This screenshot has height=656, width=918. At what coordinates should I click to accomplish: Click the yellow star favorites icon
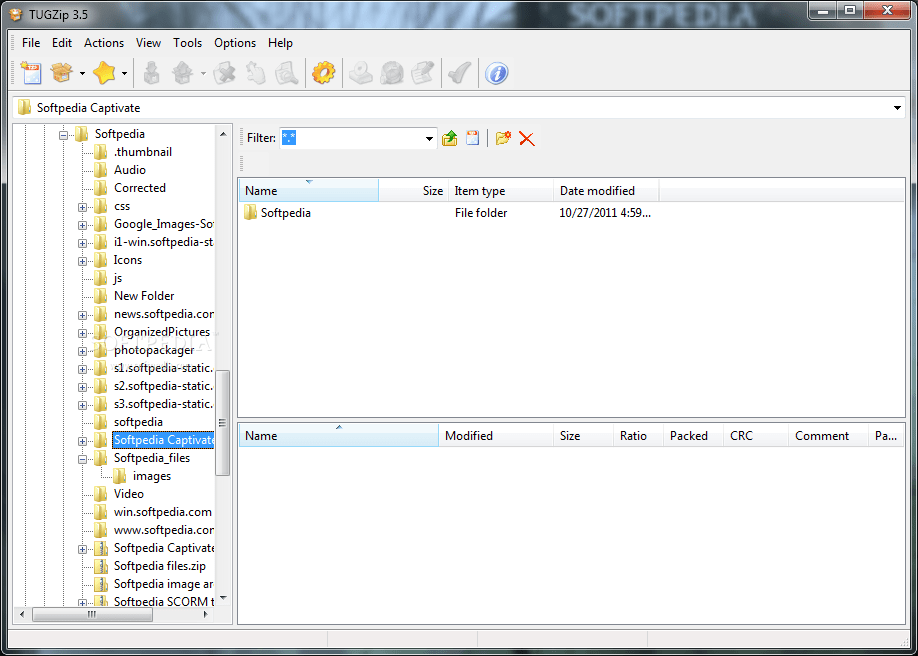tap(104, 73)
